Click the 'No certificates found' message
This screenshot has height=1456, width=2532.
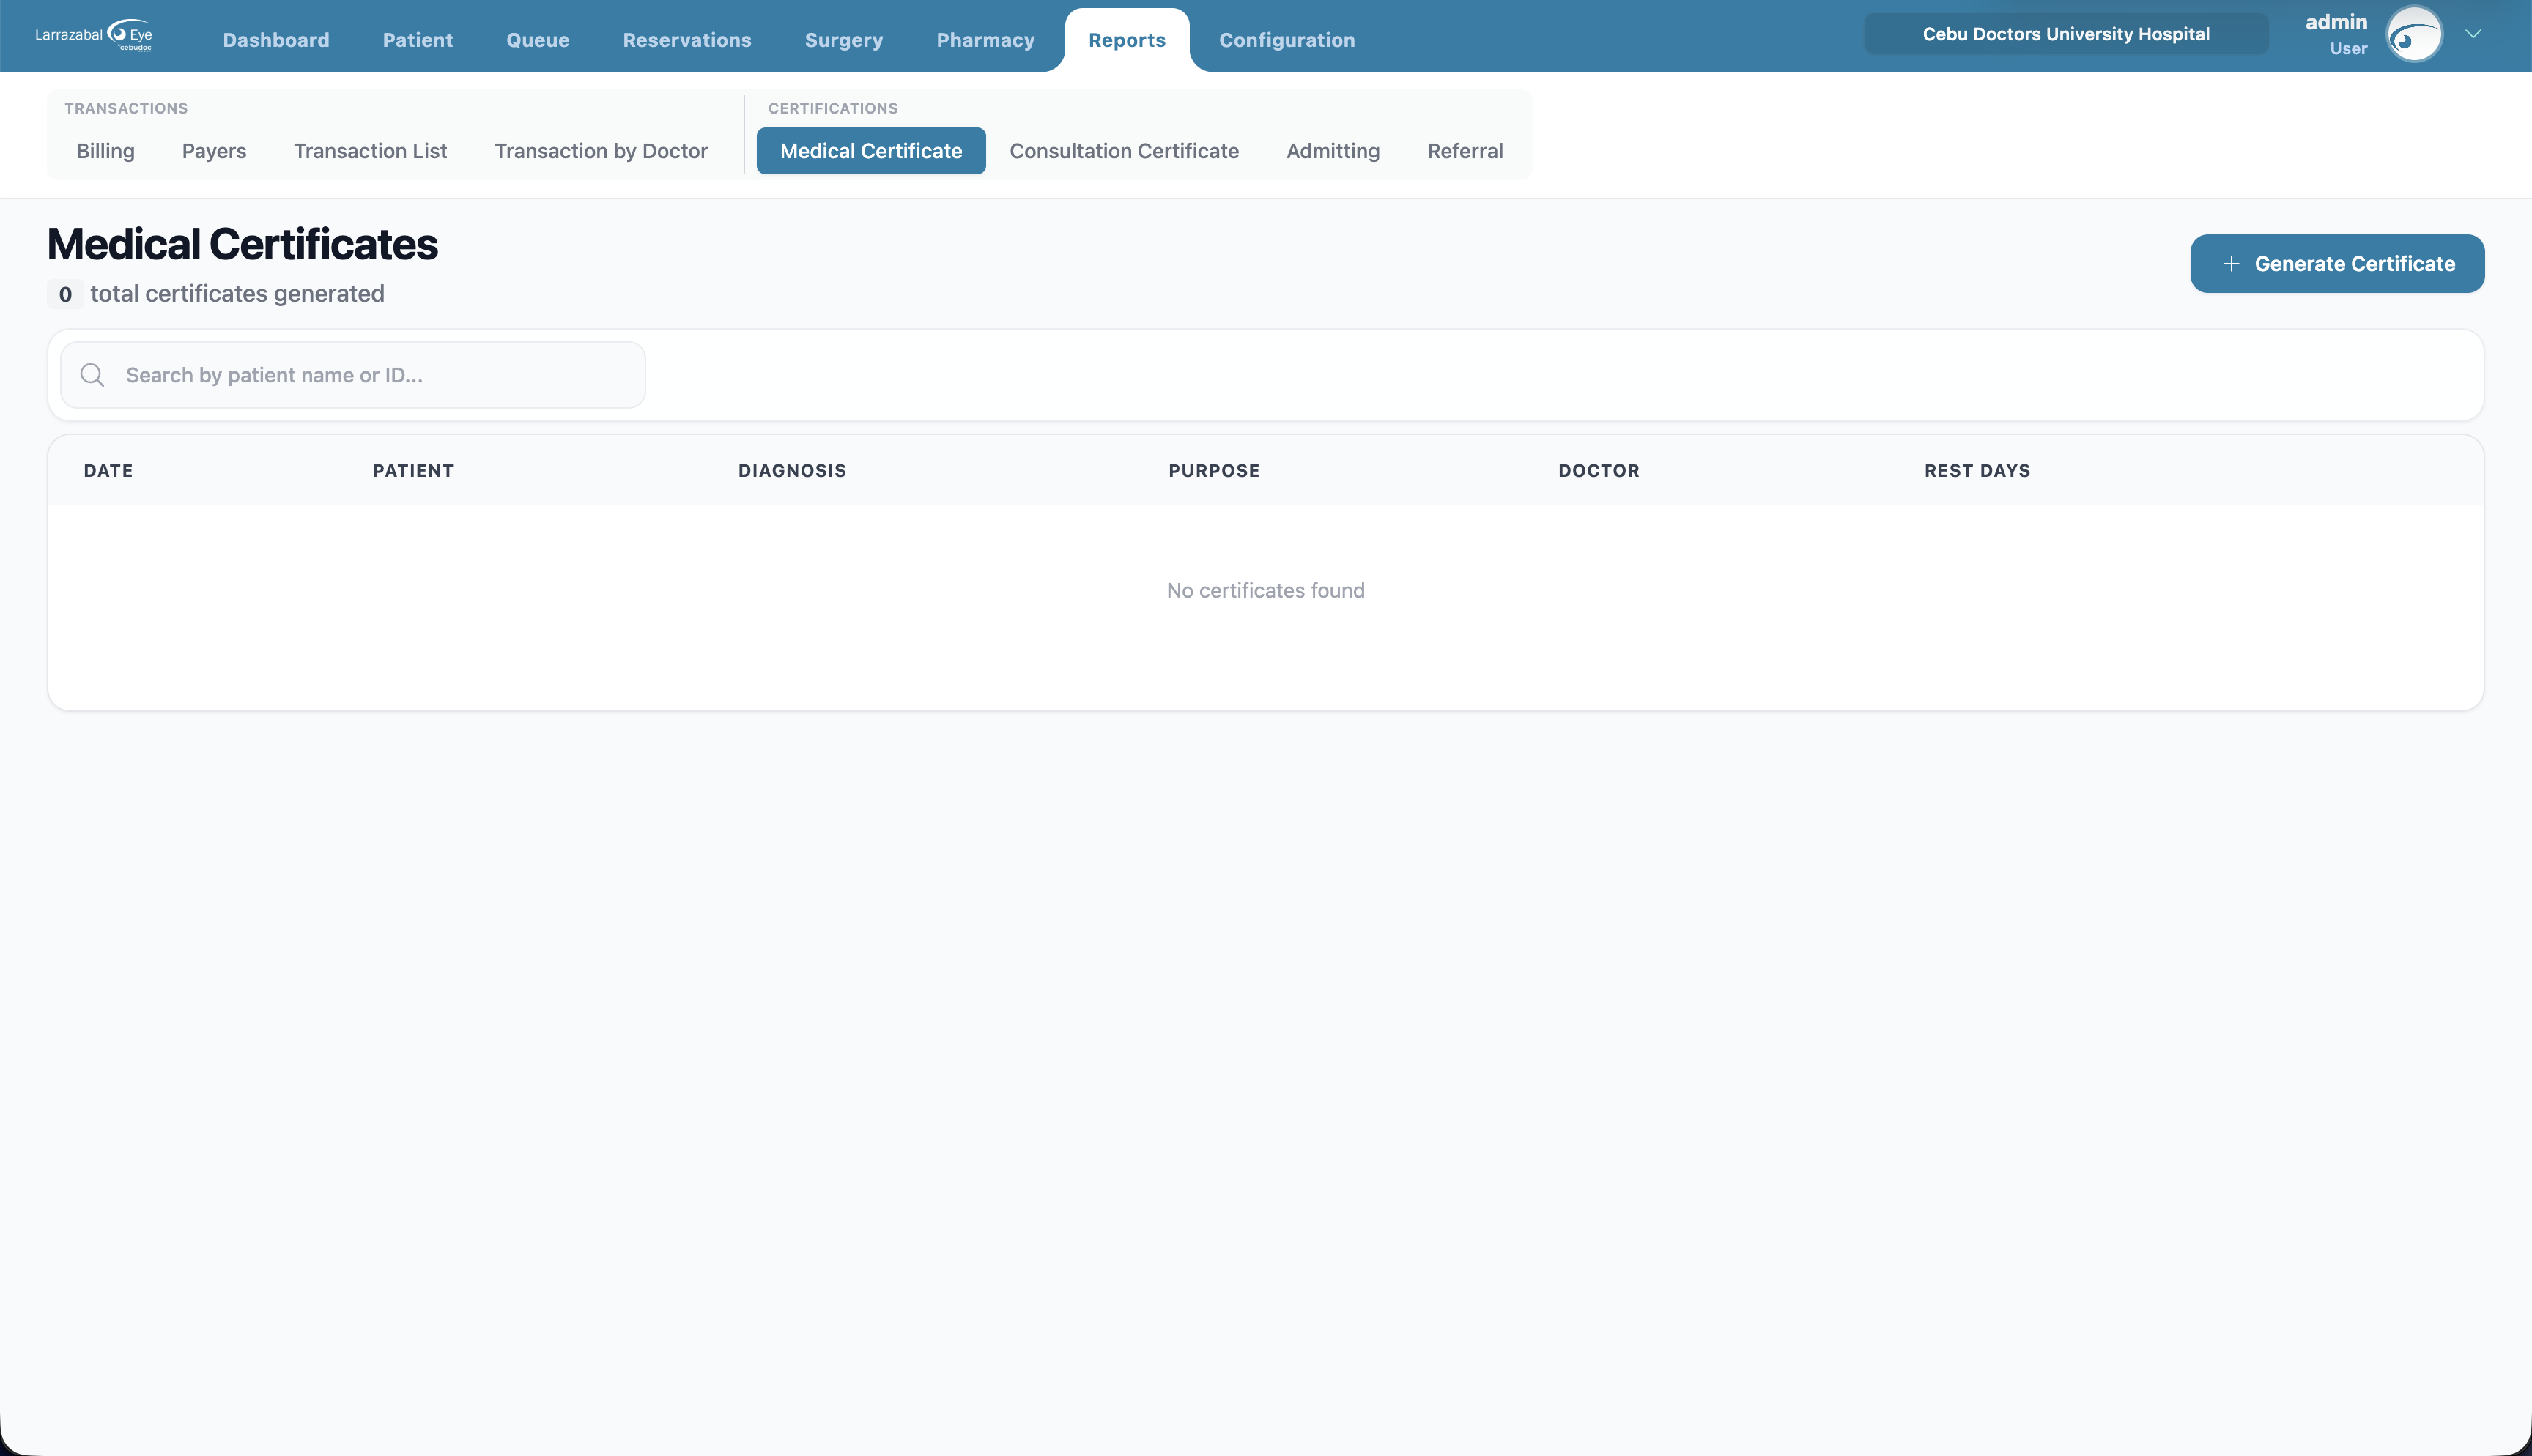pyautogui.click(x=1265, y=591)
